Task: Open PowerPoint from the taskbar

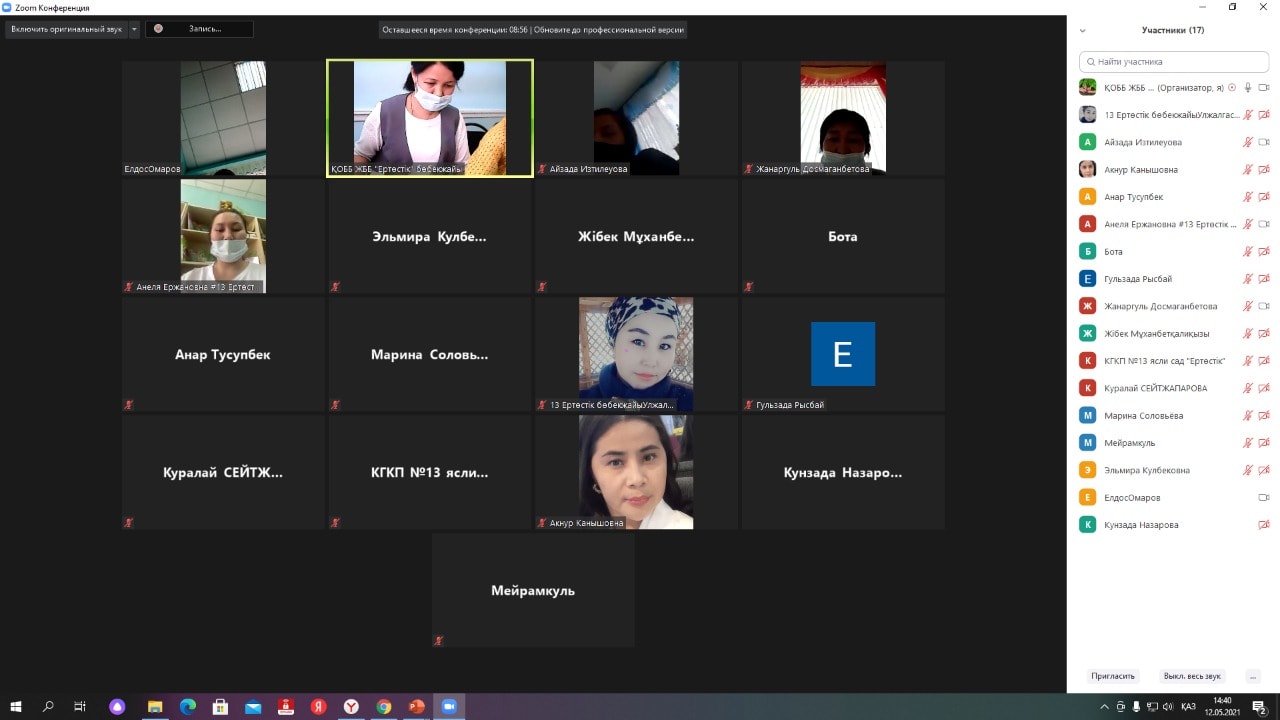Action: (416, 707)
